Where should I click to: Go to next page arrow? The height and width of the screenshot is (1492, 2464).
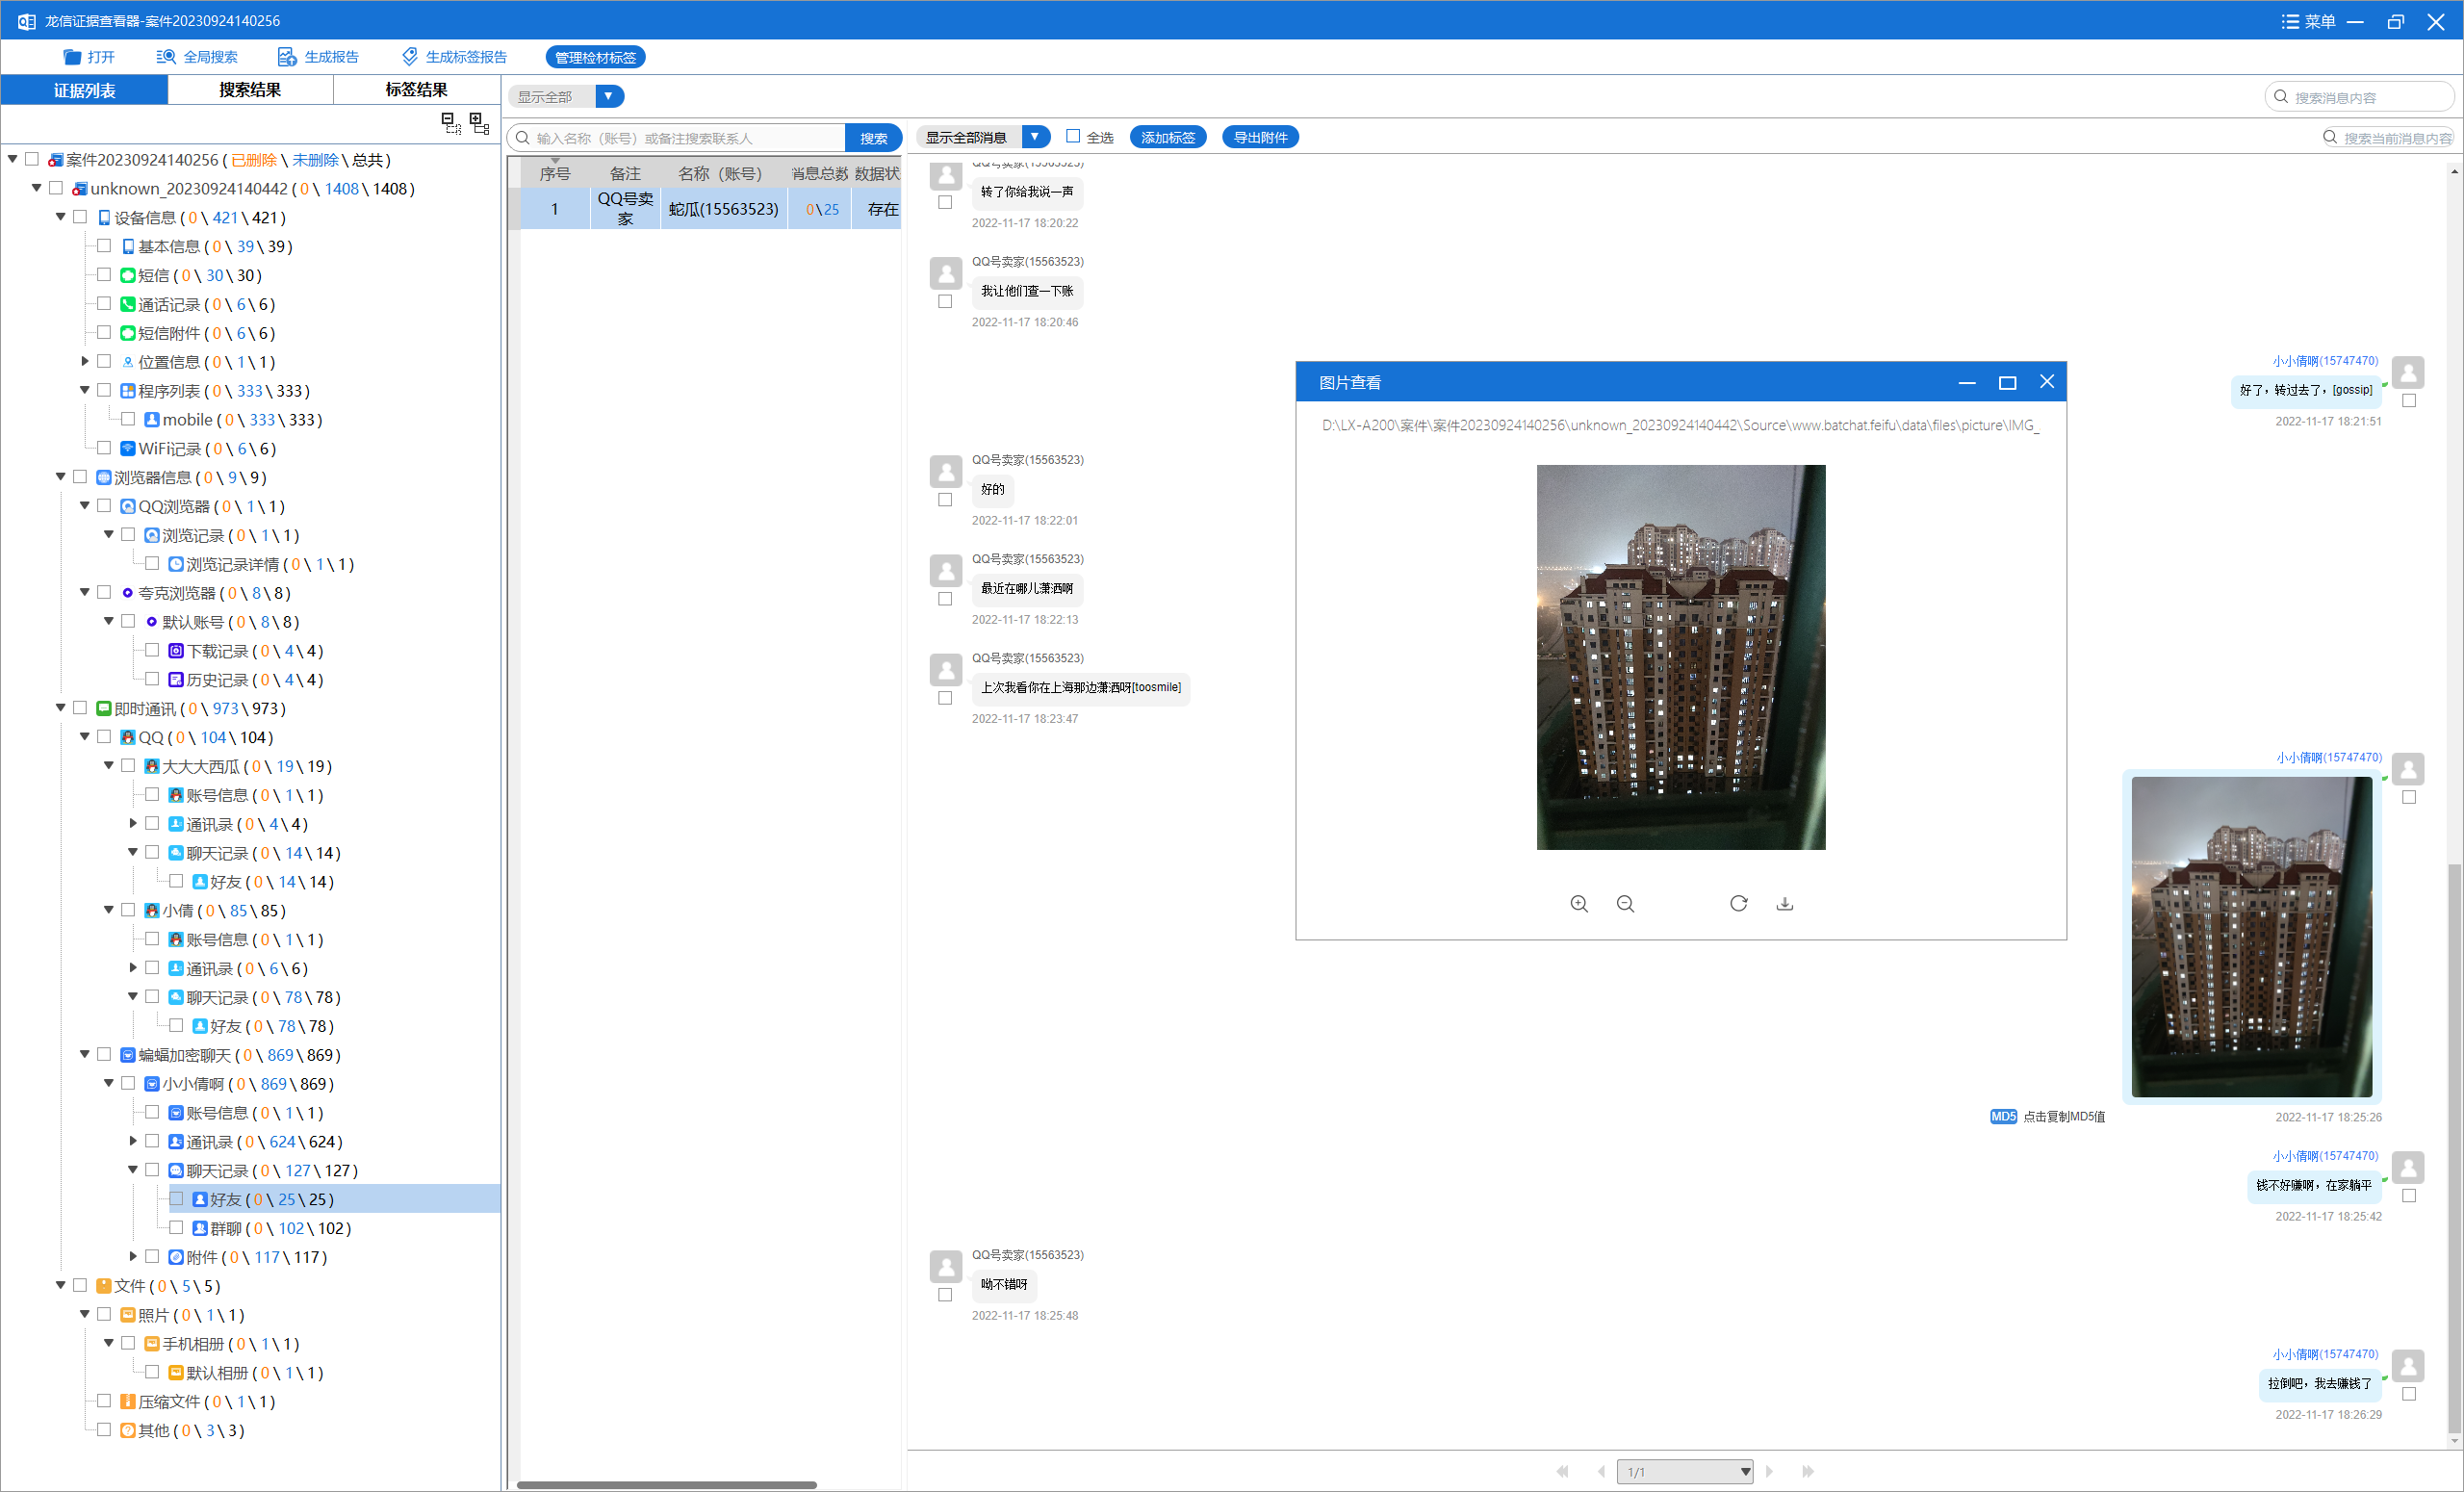1770,1471
